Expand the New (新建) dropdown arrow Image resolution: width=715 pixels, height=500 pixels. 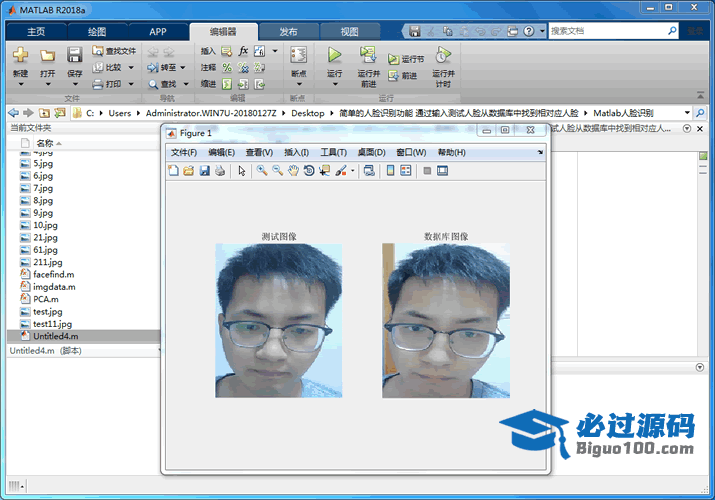point(21,84)
